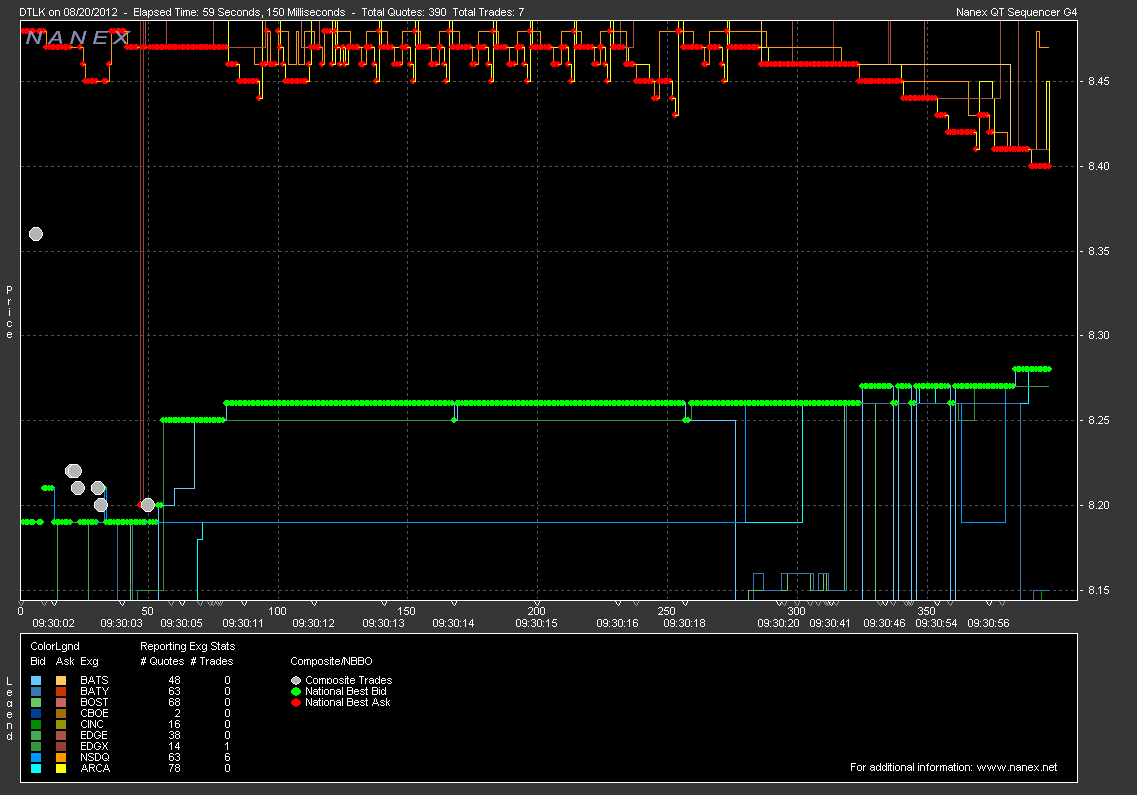Click the 09:30:02 time axis label
1137x795 pixels.
tap(54, 623)
